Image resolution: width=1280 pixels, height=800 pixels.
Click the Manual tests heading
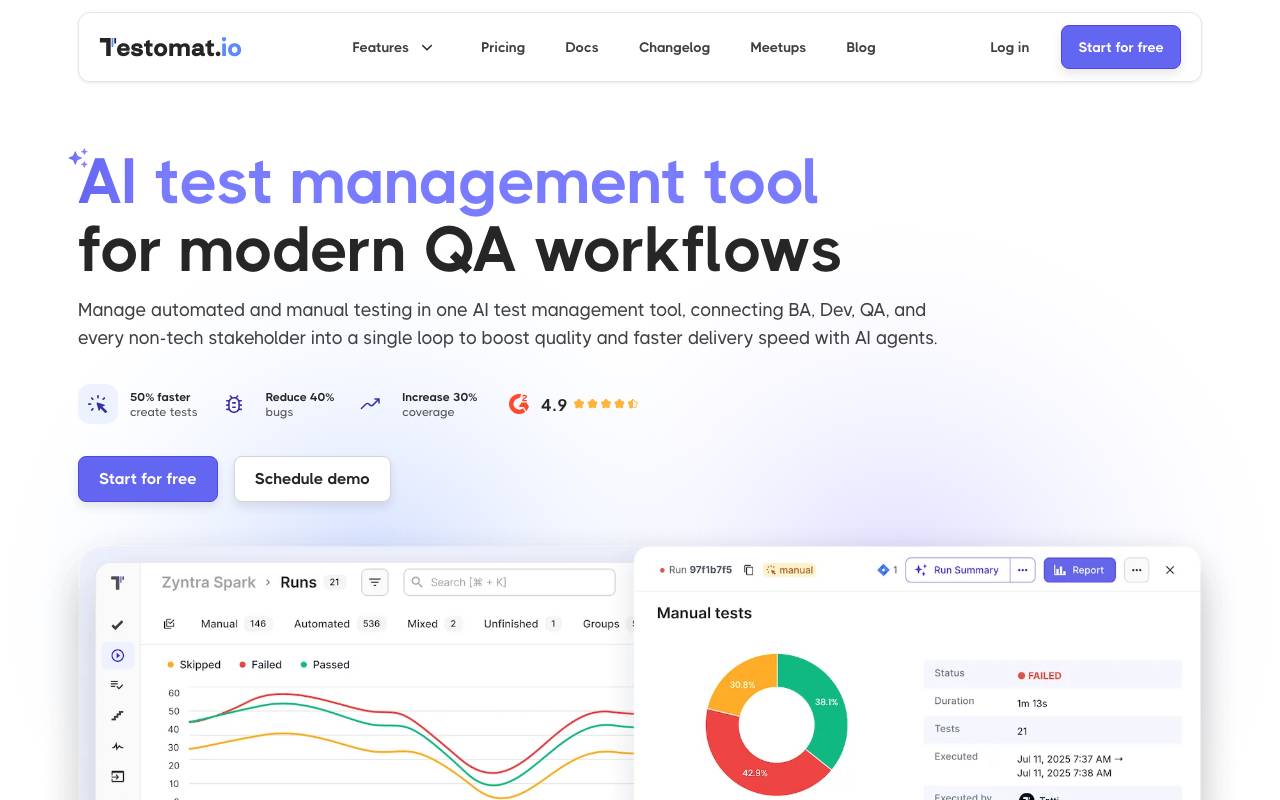click(704, 613)
